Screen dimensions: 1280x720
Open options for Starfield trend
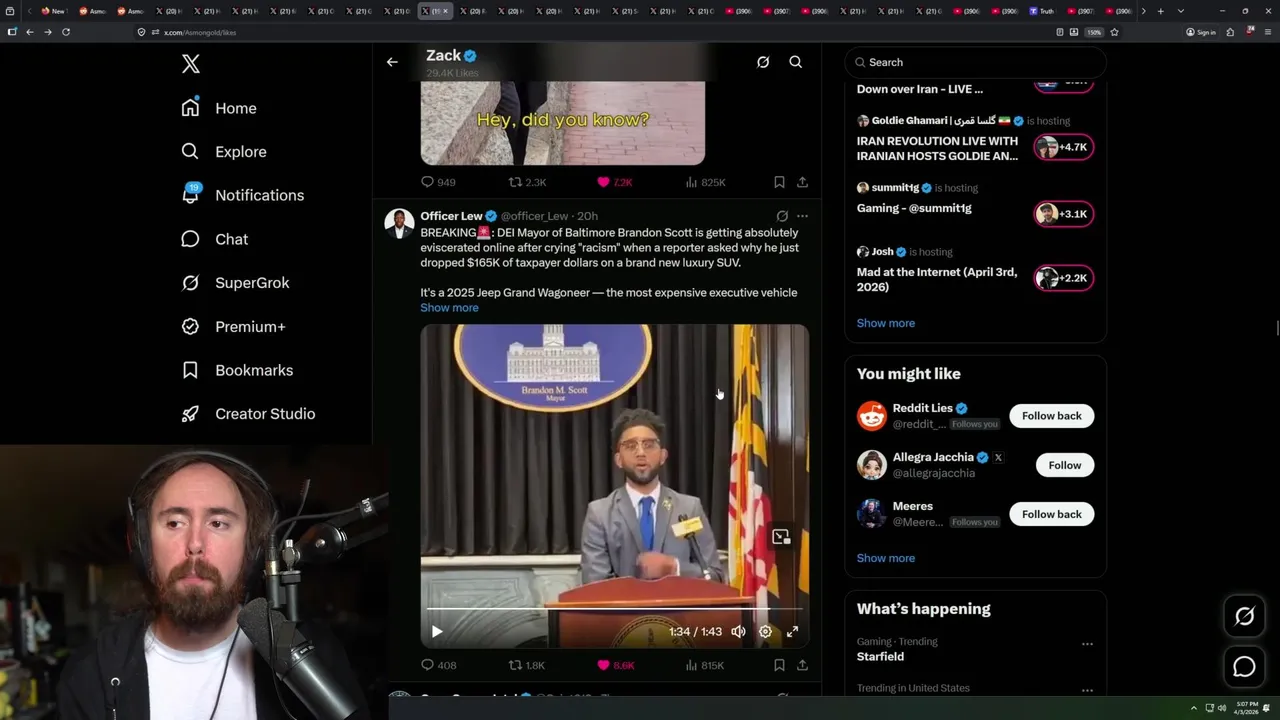(1087, 644)
